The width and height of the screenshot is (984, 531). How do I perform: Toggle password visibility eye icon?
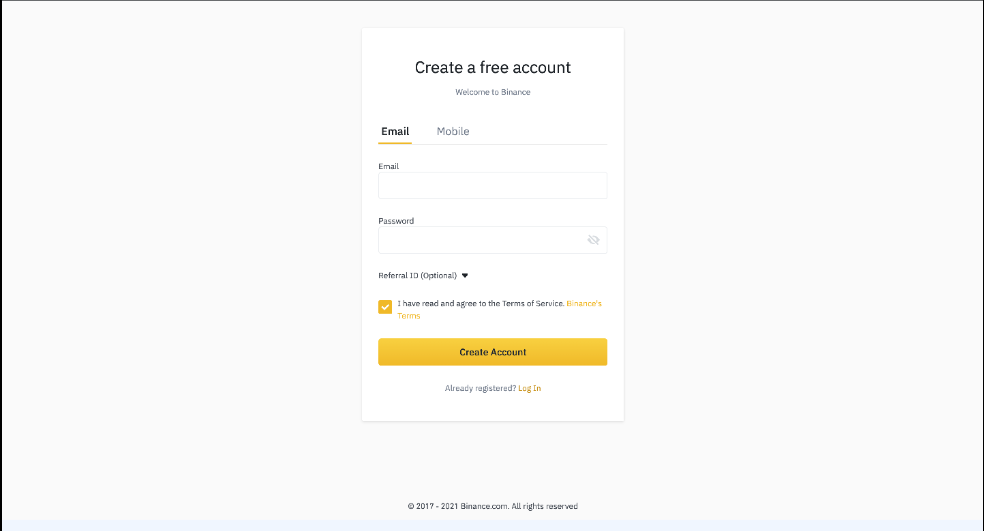coord(593,240)
